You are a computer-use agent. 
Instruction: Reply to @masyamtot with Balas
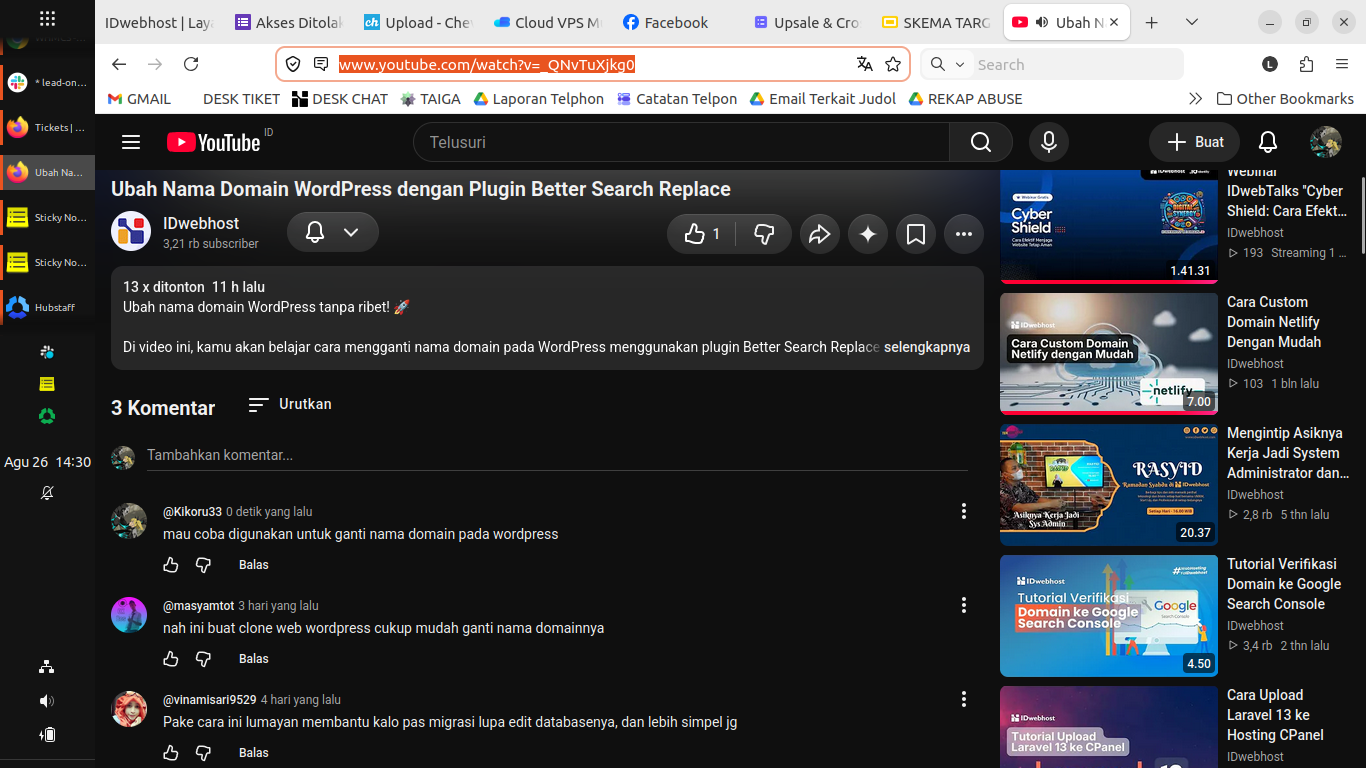pyautogui.click(x=254, y=659)
